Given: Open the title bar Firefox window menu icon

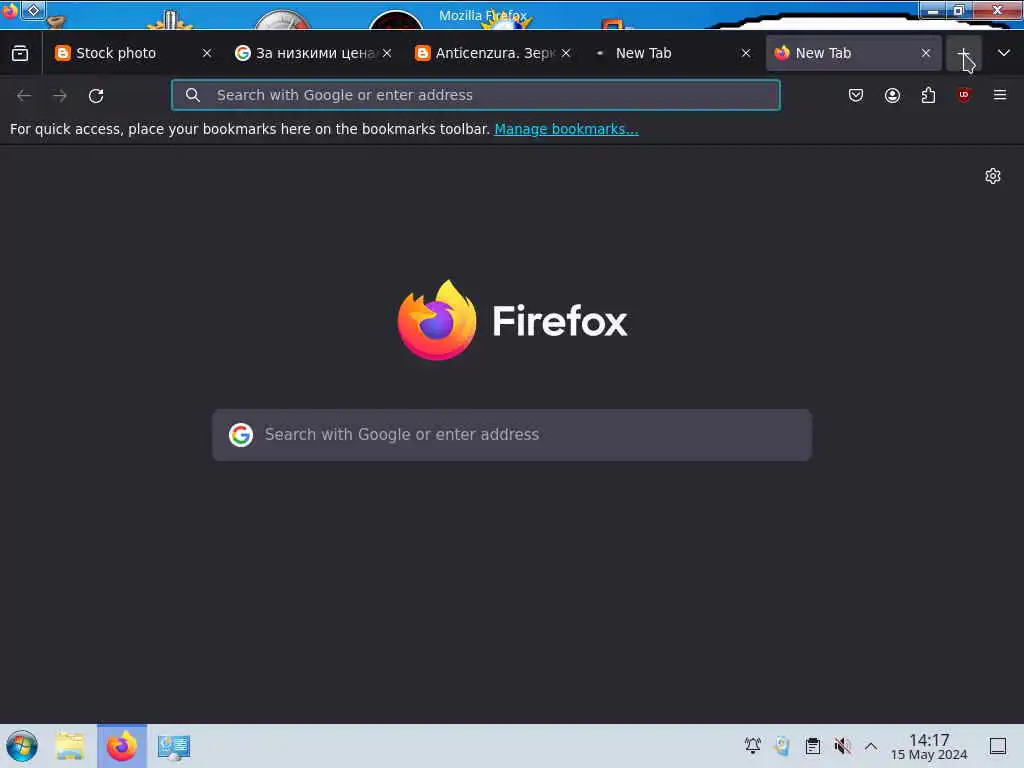Looking at the screenshot, I should coord(9,11).
